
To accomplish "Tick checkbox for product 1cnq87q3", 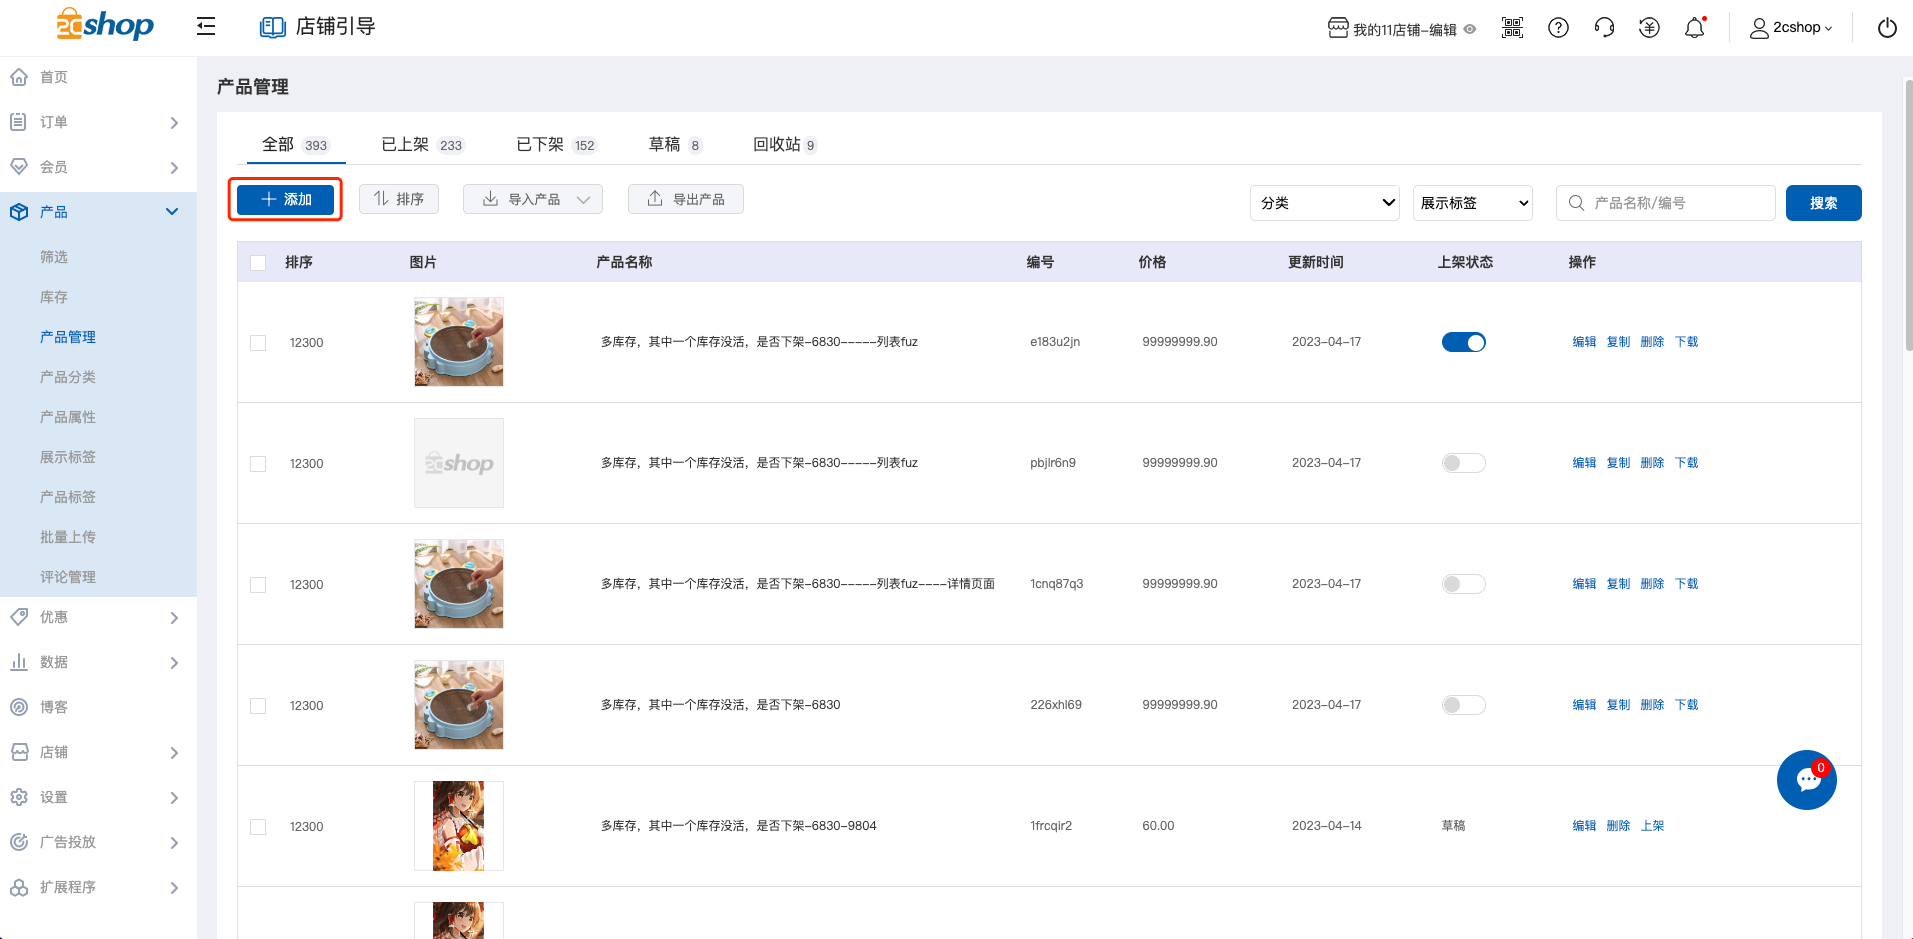I will [x=258, y=585].
